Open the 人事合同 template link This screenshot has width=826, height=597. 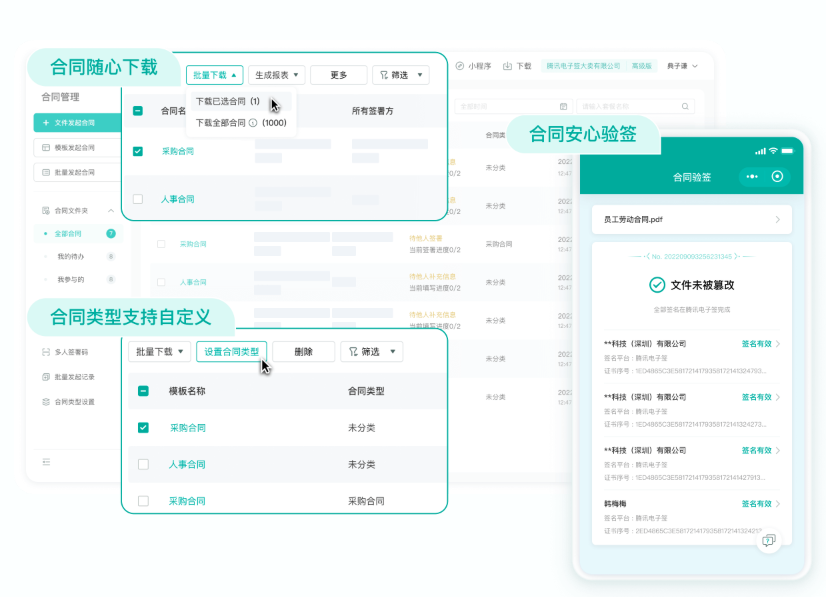click(x=186, y=464)
